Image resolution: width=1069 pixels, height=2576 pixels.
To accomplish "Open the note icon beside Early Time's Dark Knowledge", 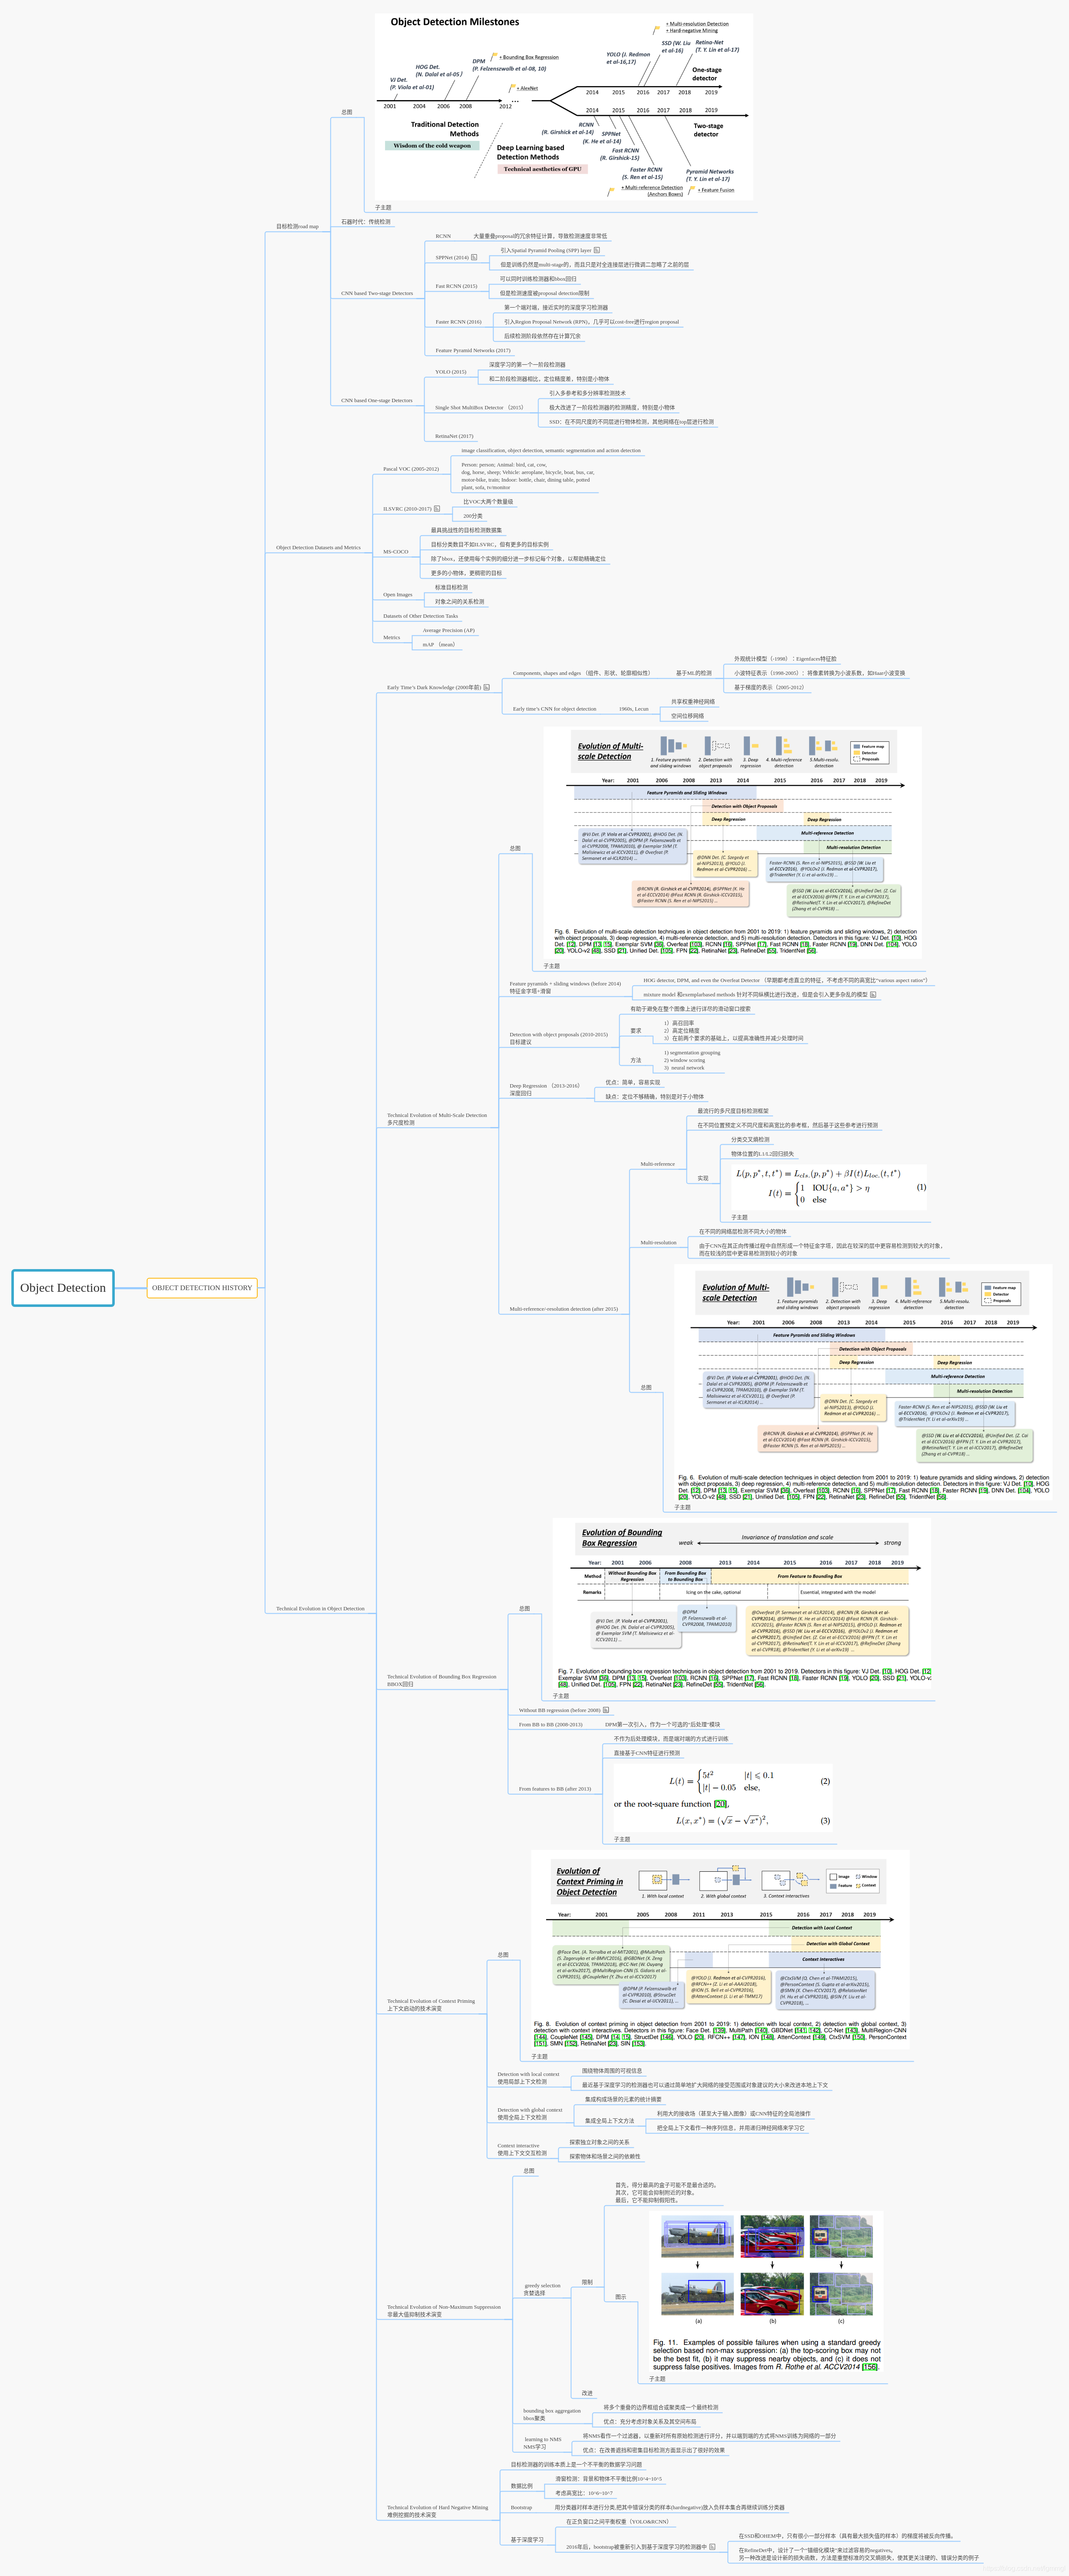I will click(487, 687).
